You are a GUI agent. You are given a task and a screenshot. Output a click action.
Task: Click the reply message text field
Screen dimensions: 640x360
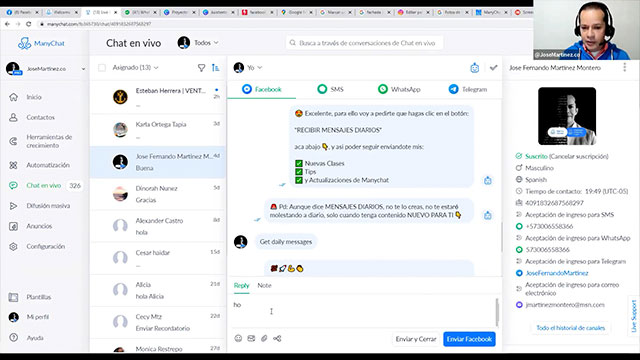(x=364, y=311)
